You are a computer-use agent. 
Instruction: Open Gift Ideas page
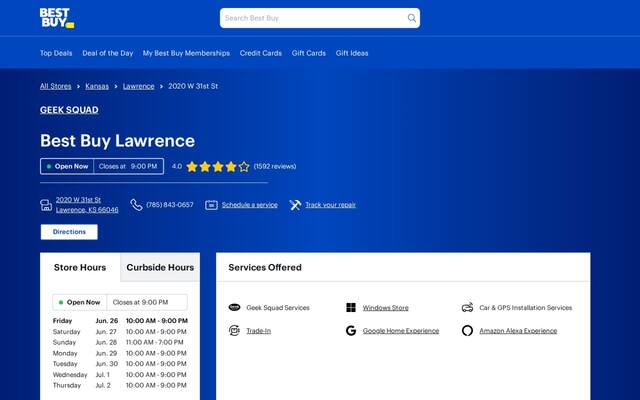click(x=352, y=53)
